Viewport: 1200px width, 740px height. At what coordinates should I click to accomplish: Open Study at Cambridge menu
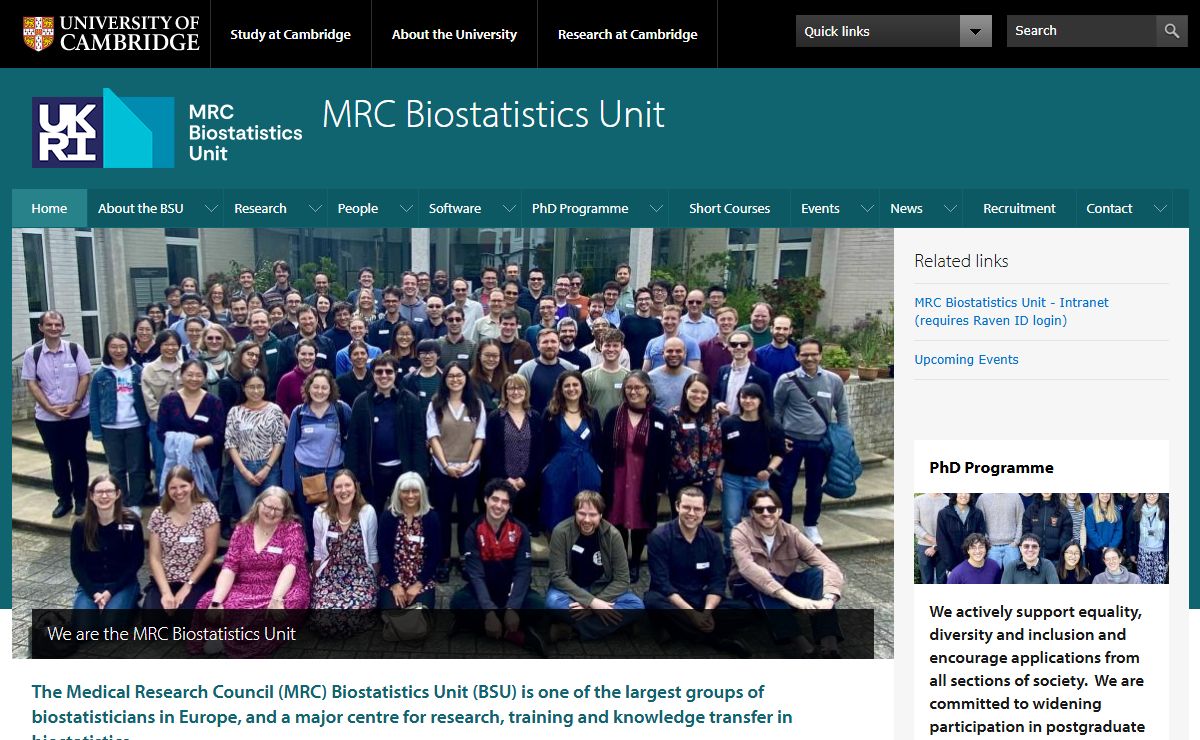(290, 34)
